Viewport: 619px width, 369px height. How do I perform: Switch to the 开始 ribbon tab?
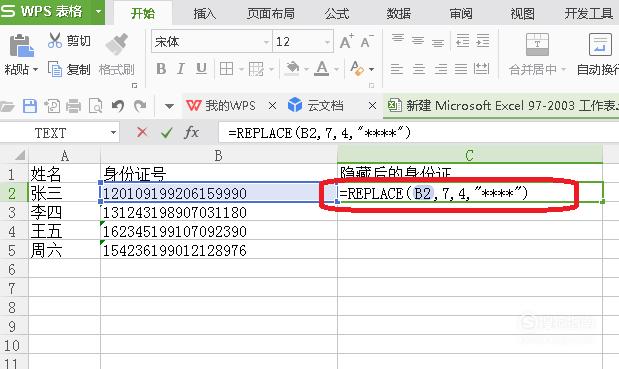[x=143, y=13]
